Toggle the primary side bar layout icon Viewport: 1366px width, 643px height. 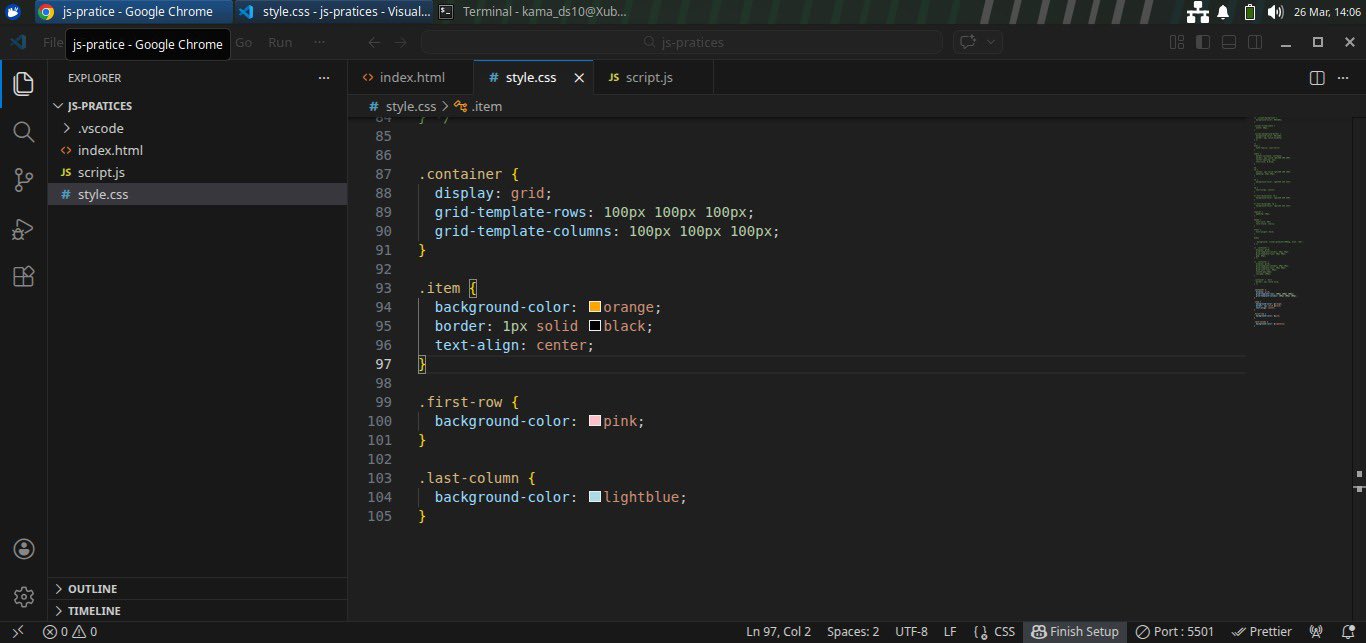click(x=1203, y=42)
